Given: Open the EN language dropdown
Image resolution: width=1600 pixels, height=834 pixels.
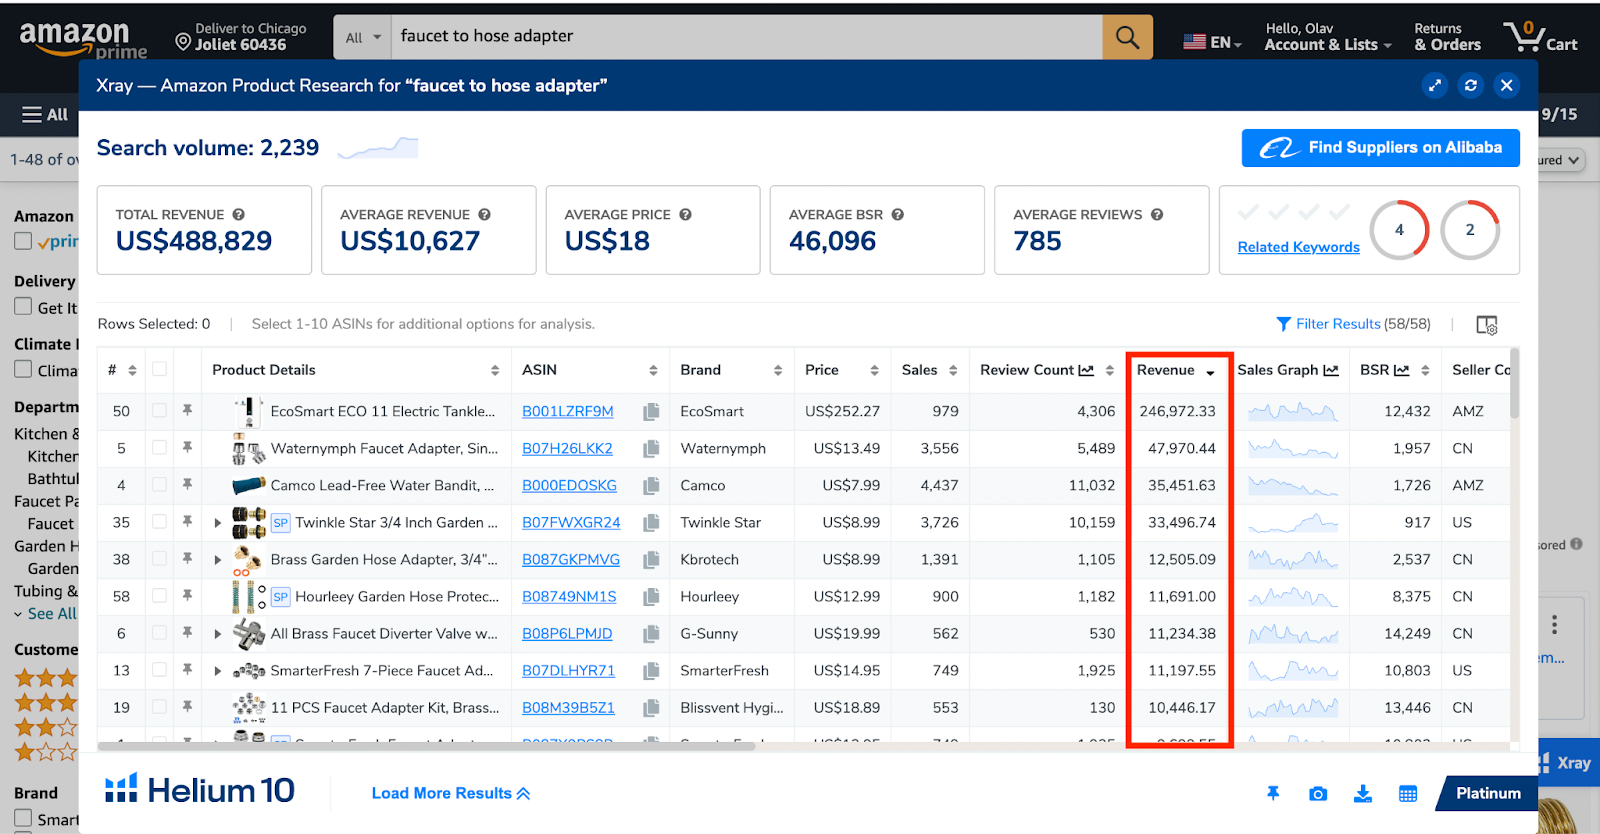Looking at the screenshot, I should coord(1212,42).
